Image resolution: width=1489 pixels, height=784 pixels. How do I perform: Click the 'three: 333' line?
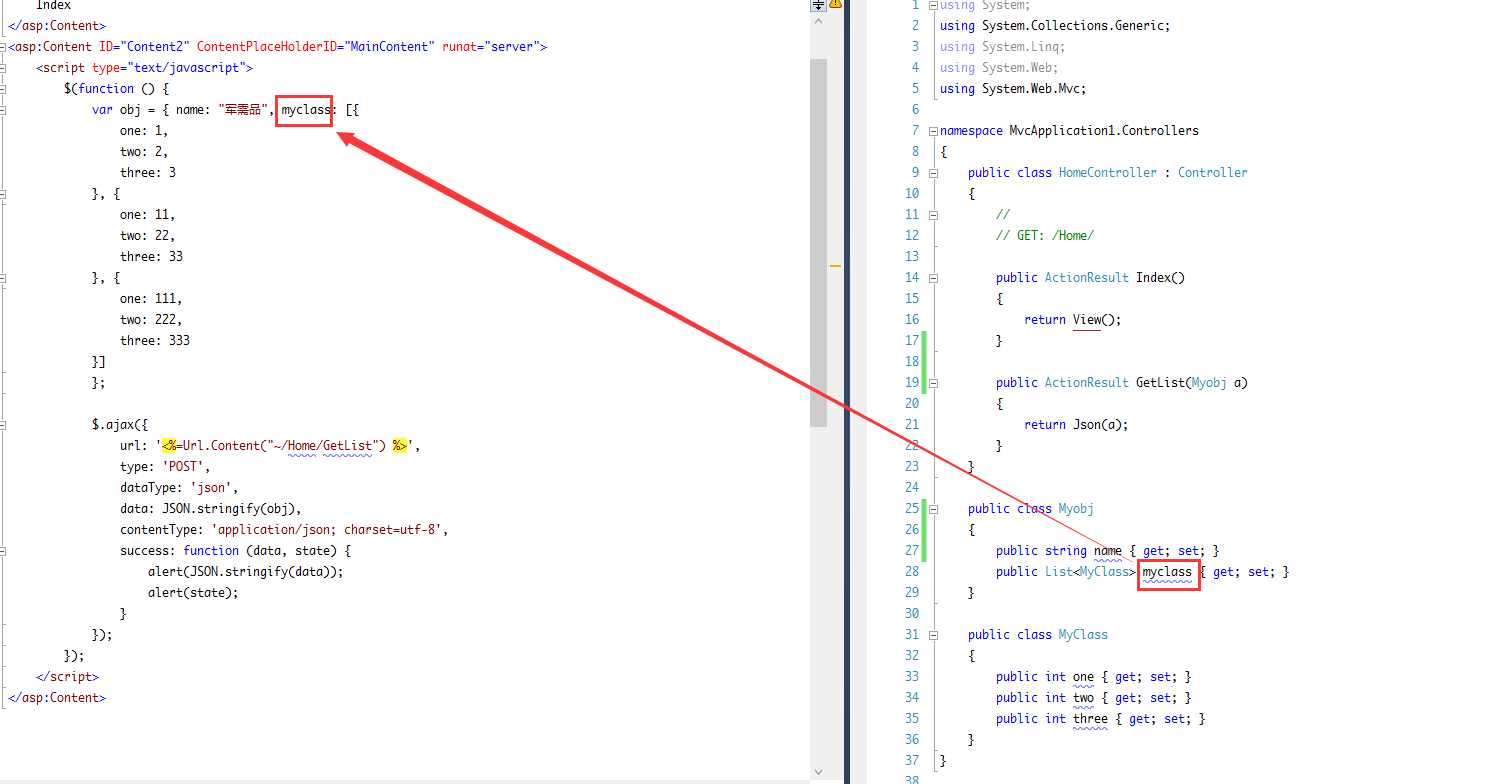click(x=155, y=340)
